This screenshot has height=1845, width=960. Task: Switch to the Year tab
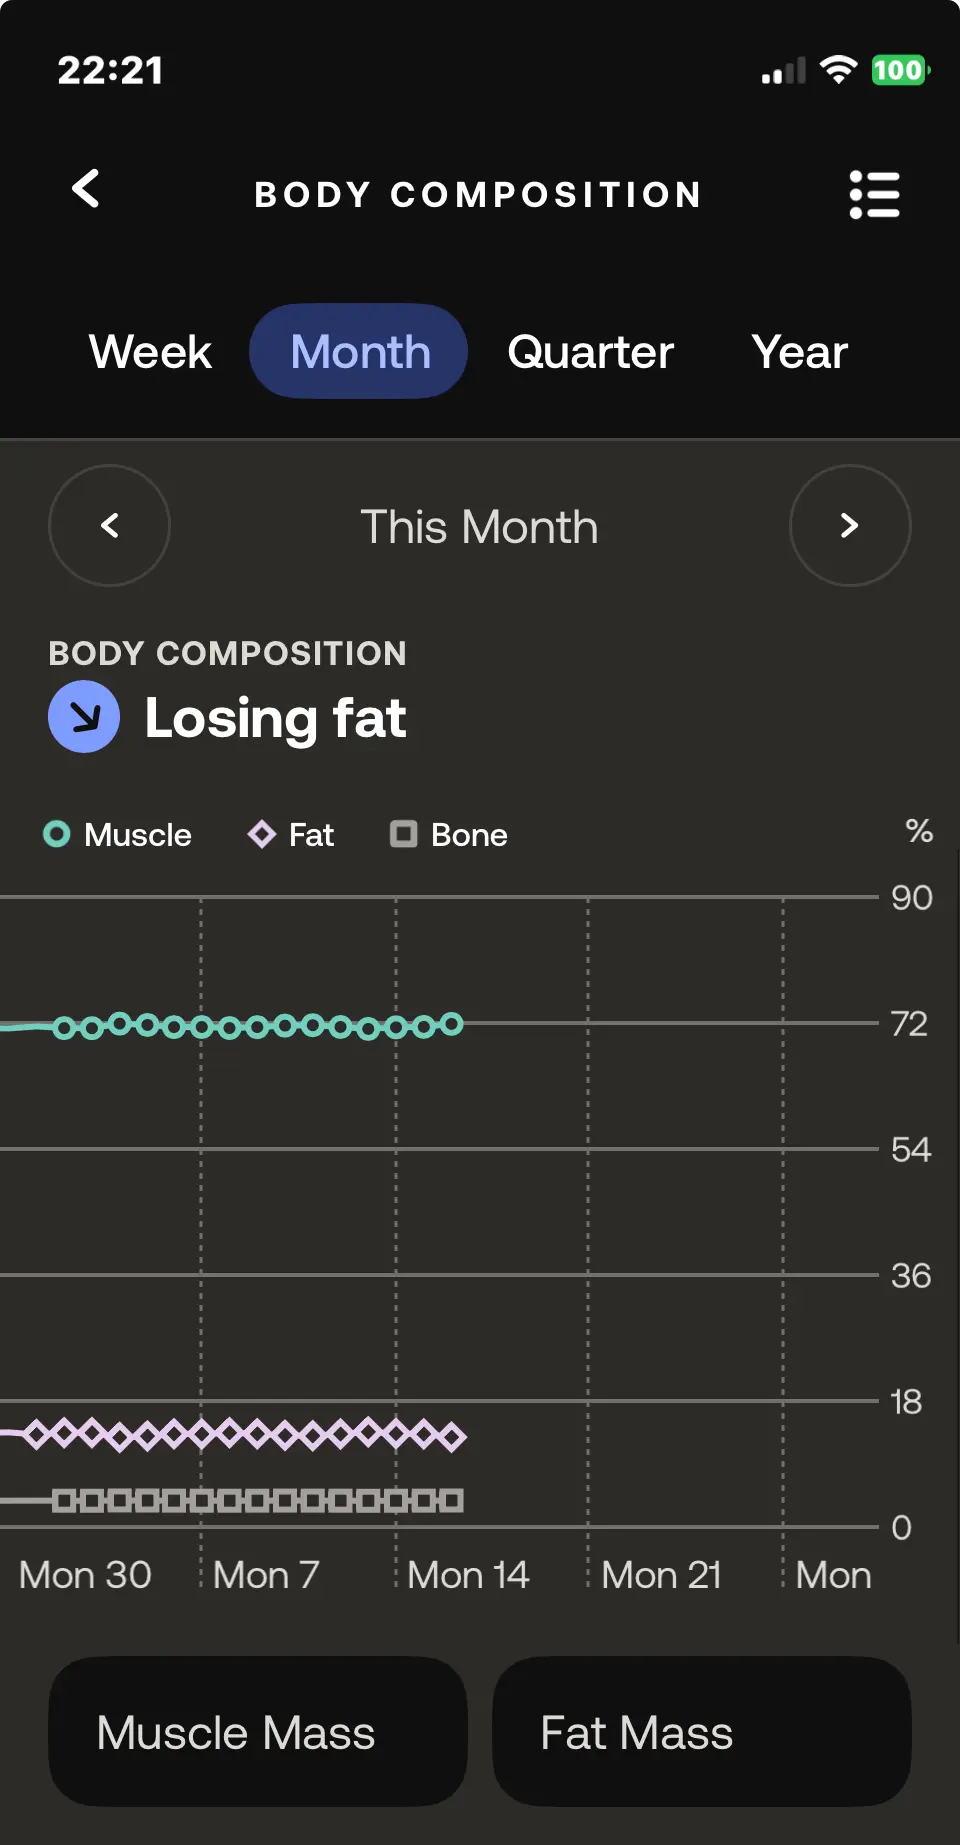[x=799, y=352]
